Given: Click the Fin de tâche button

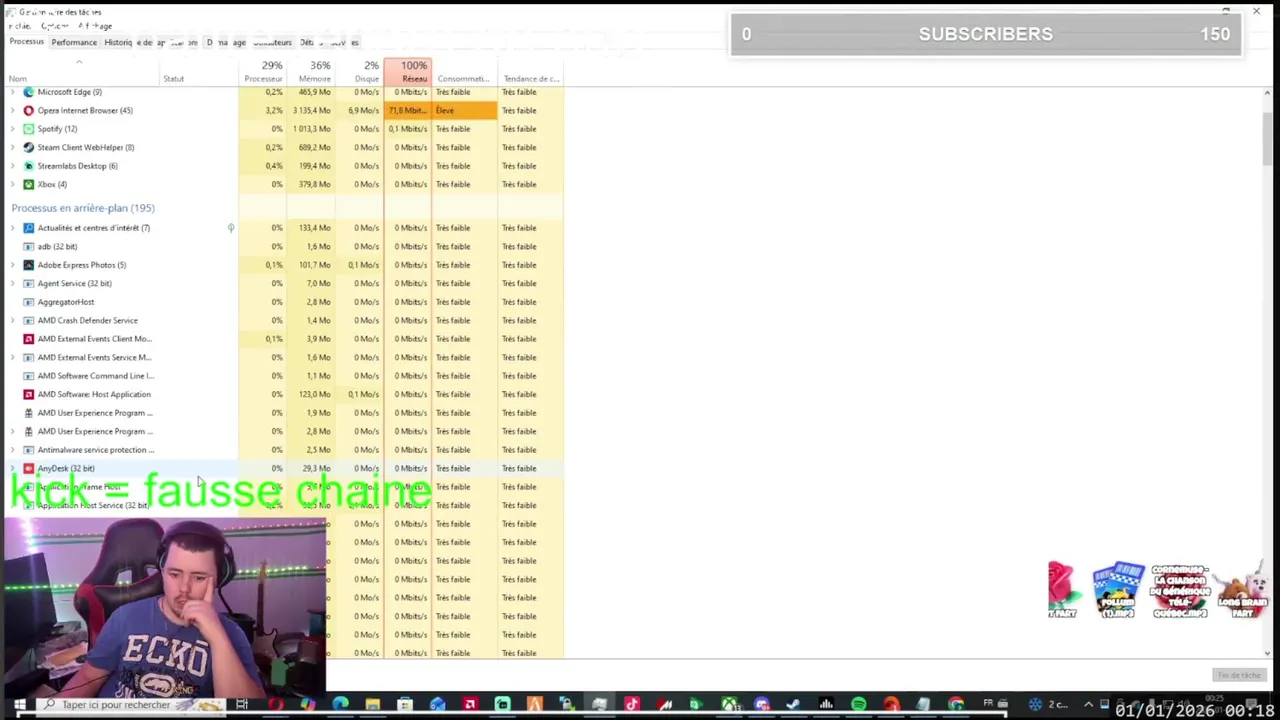Looking at the screenshot, I should coord(1239,676).
